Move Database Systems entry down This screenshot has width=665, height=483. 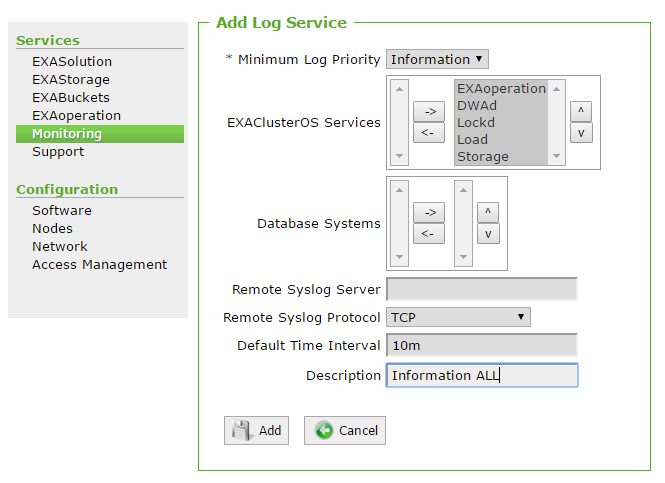click(x=487, y=234)
